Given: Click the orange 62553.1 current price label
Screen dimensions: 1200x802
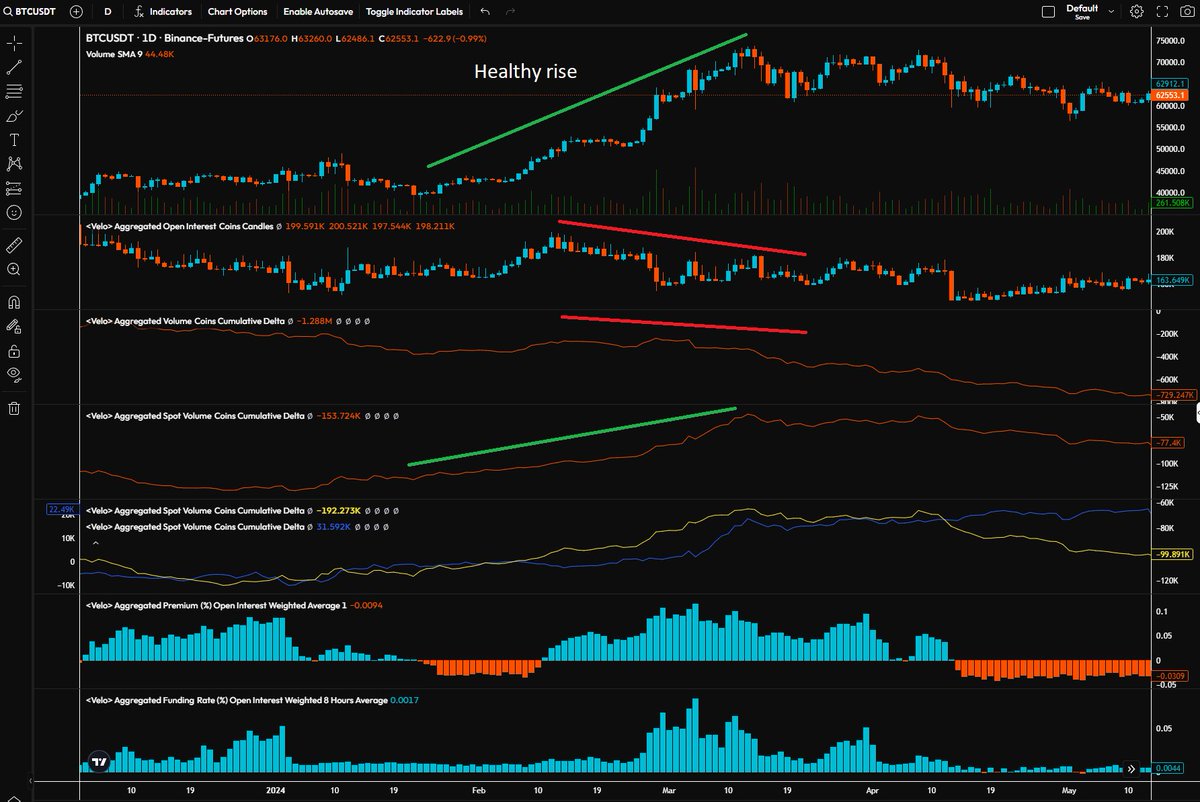Looking at the screenshot, I should coord(1171,95).
